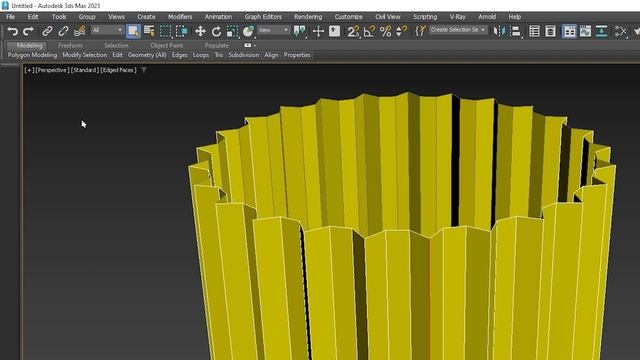Click the Select and Manipulate icon

coord(318,31)
